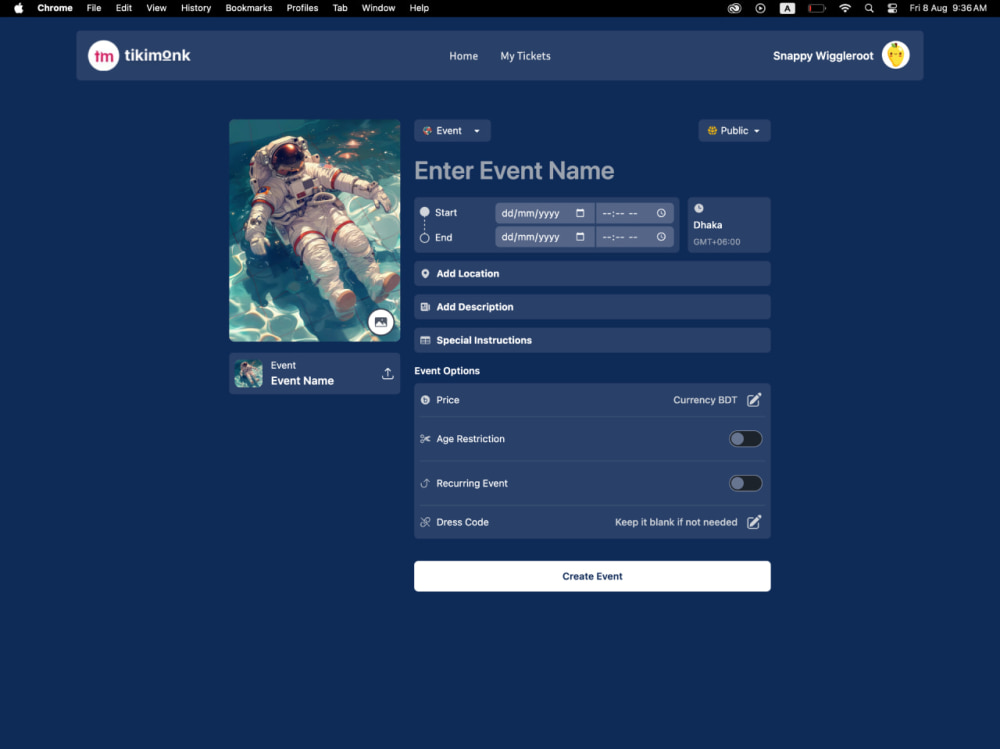
Task: Click the Creative Cloud menu bar icon
Action: (x=735, y=8)
